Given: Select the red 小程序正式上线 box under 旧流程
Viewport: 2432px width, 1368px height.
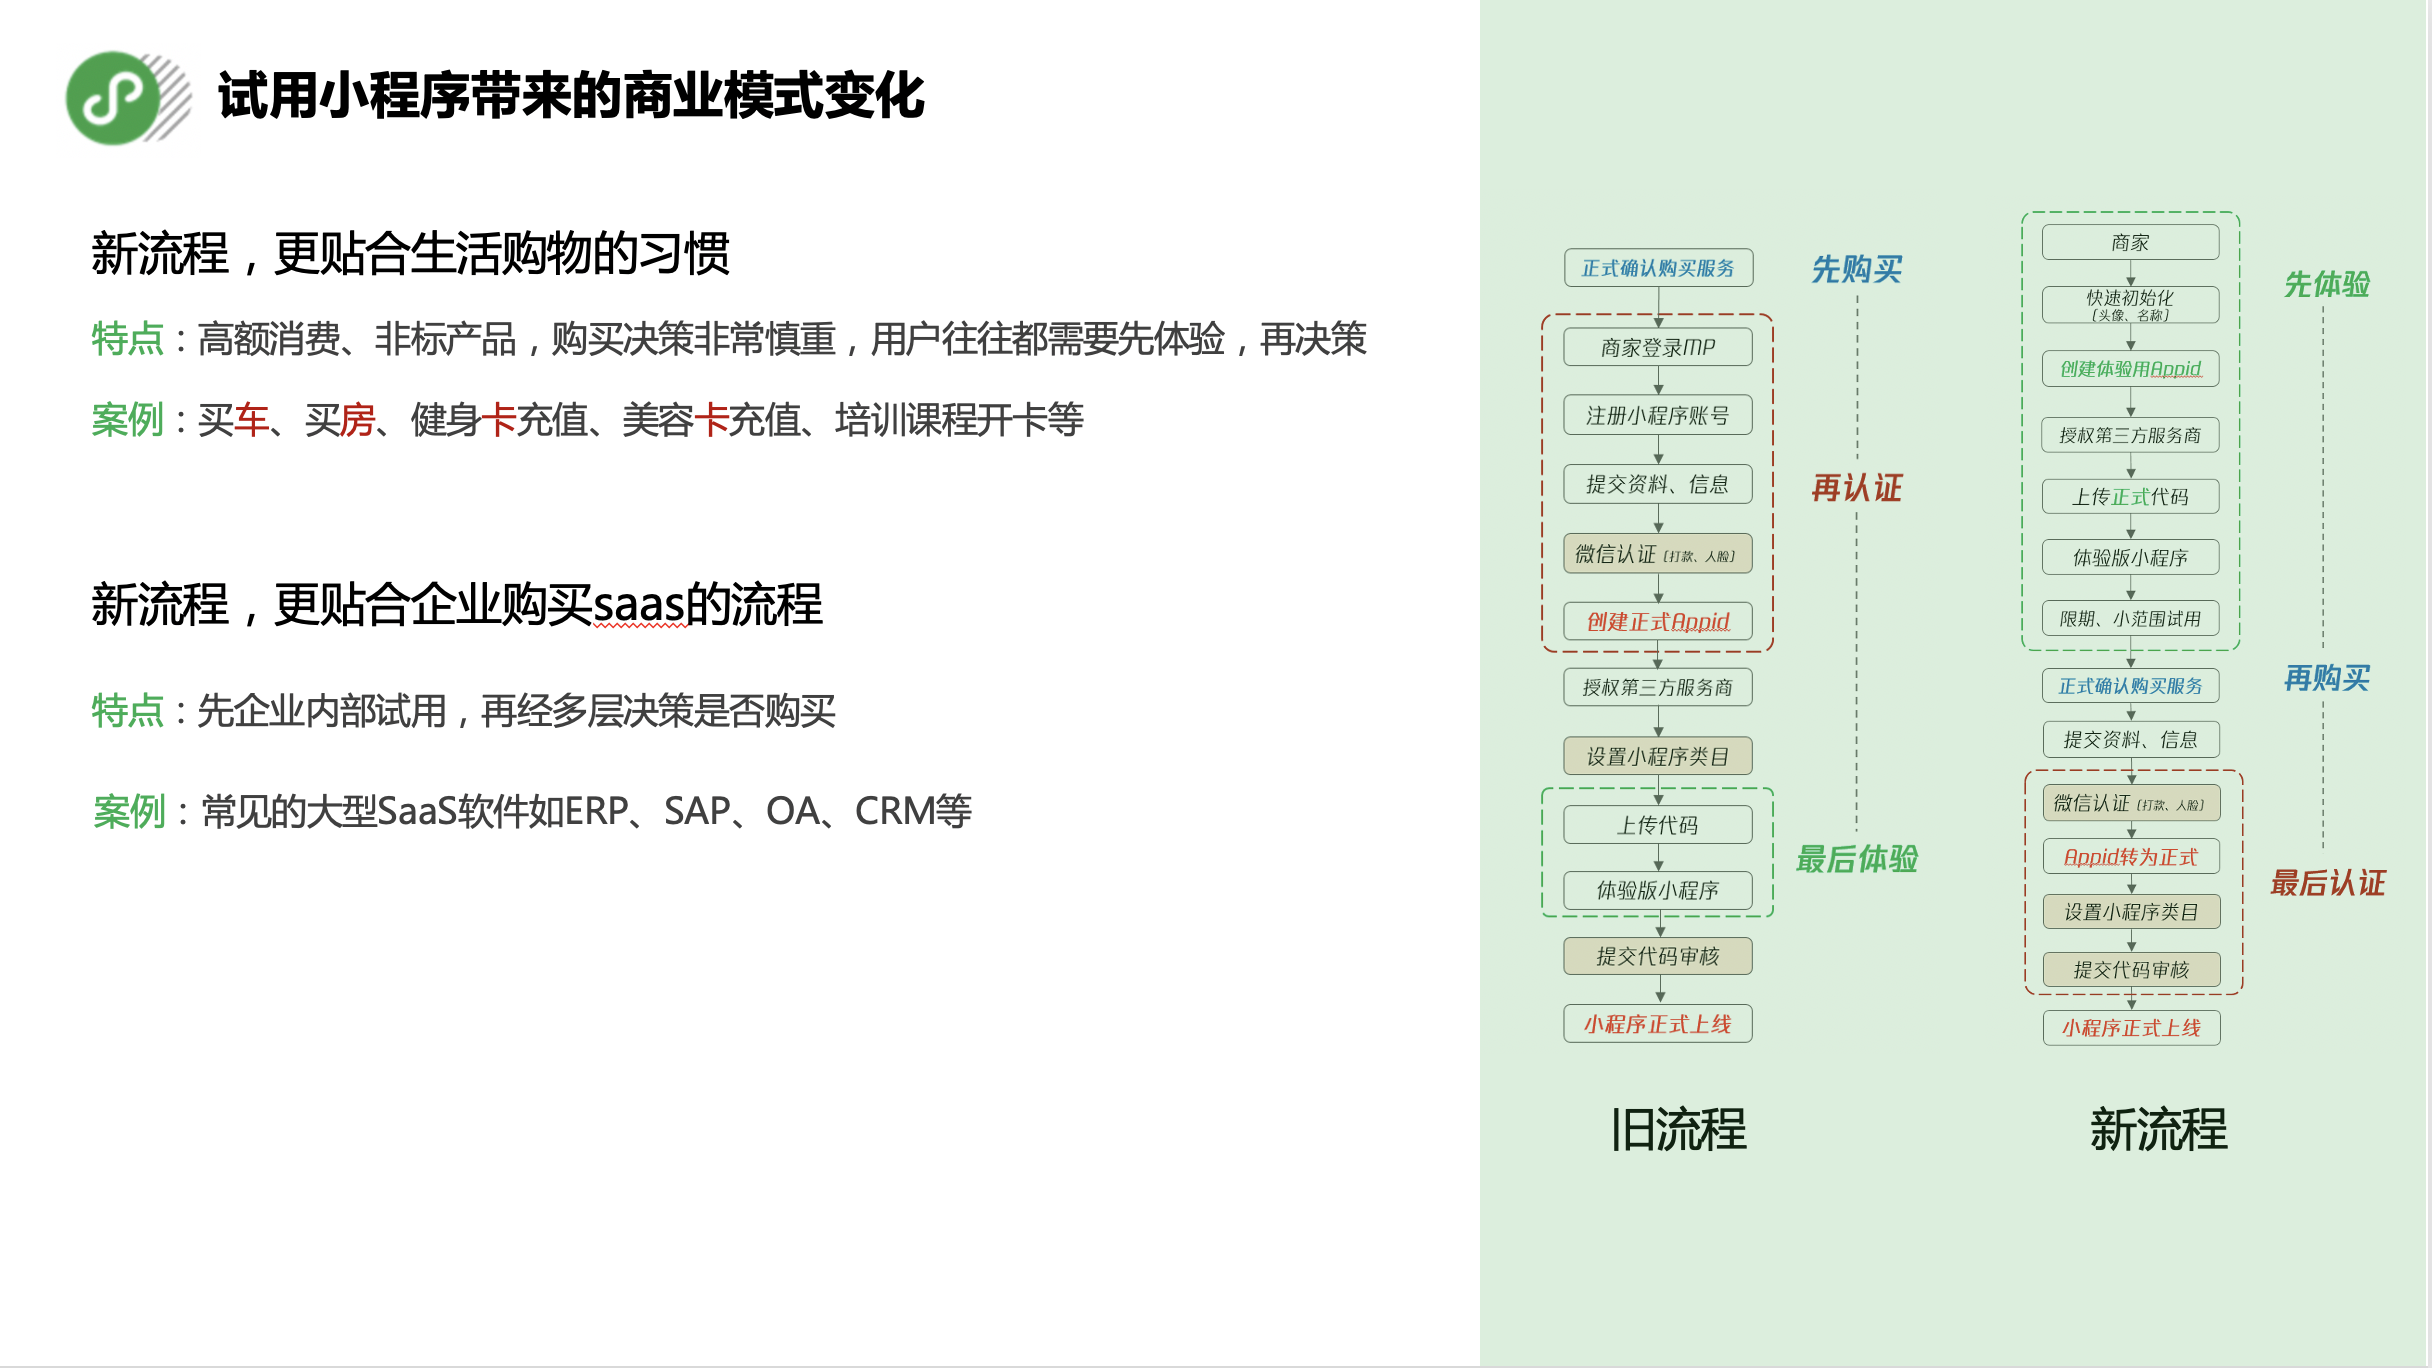Looking at the screenshot, I should [1657, 1024].
